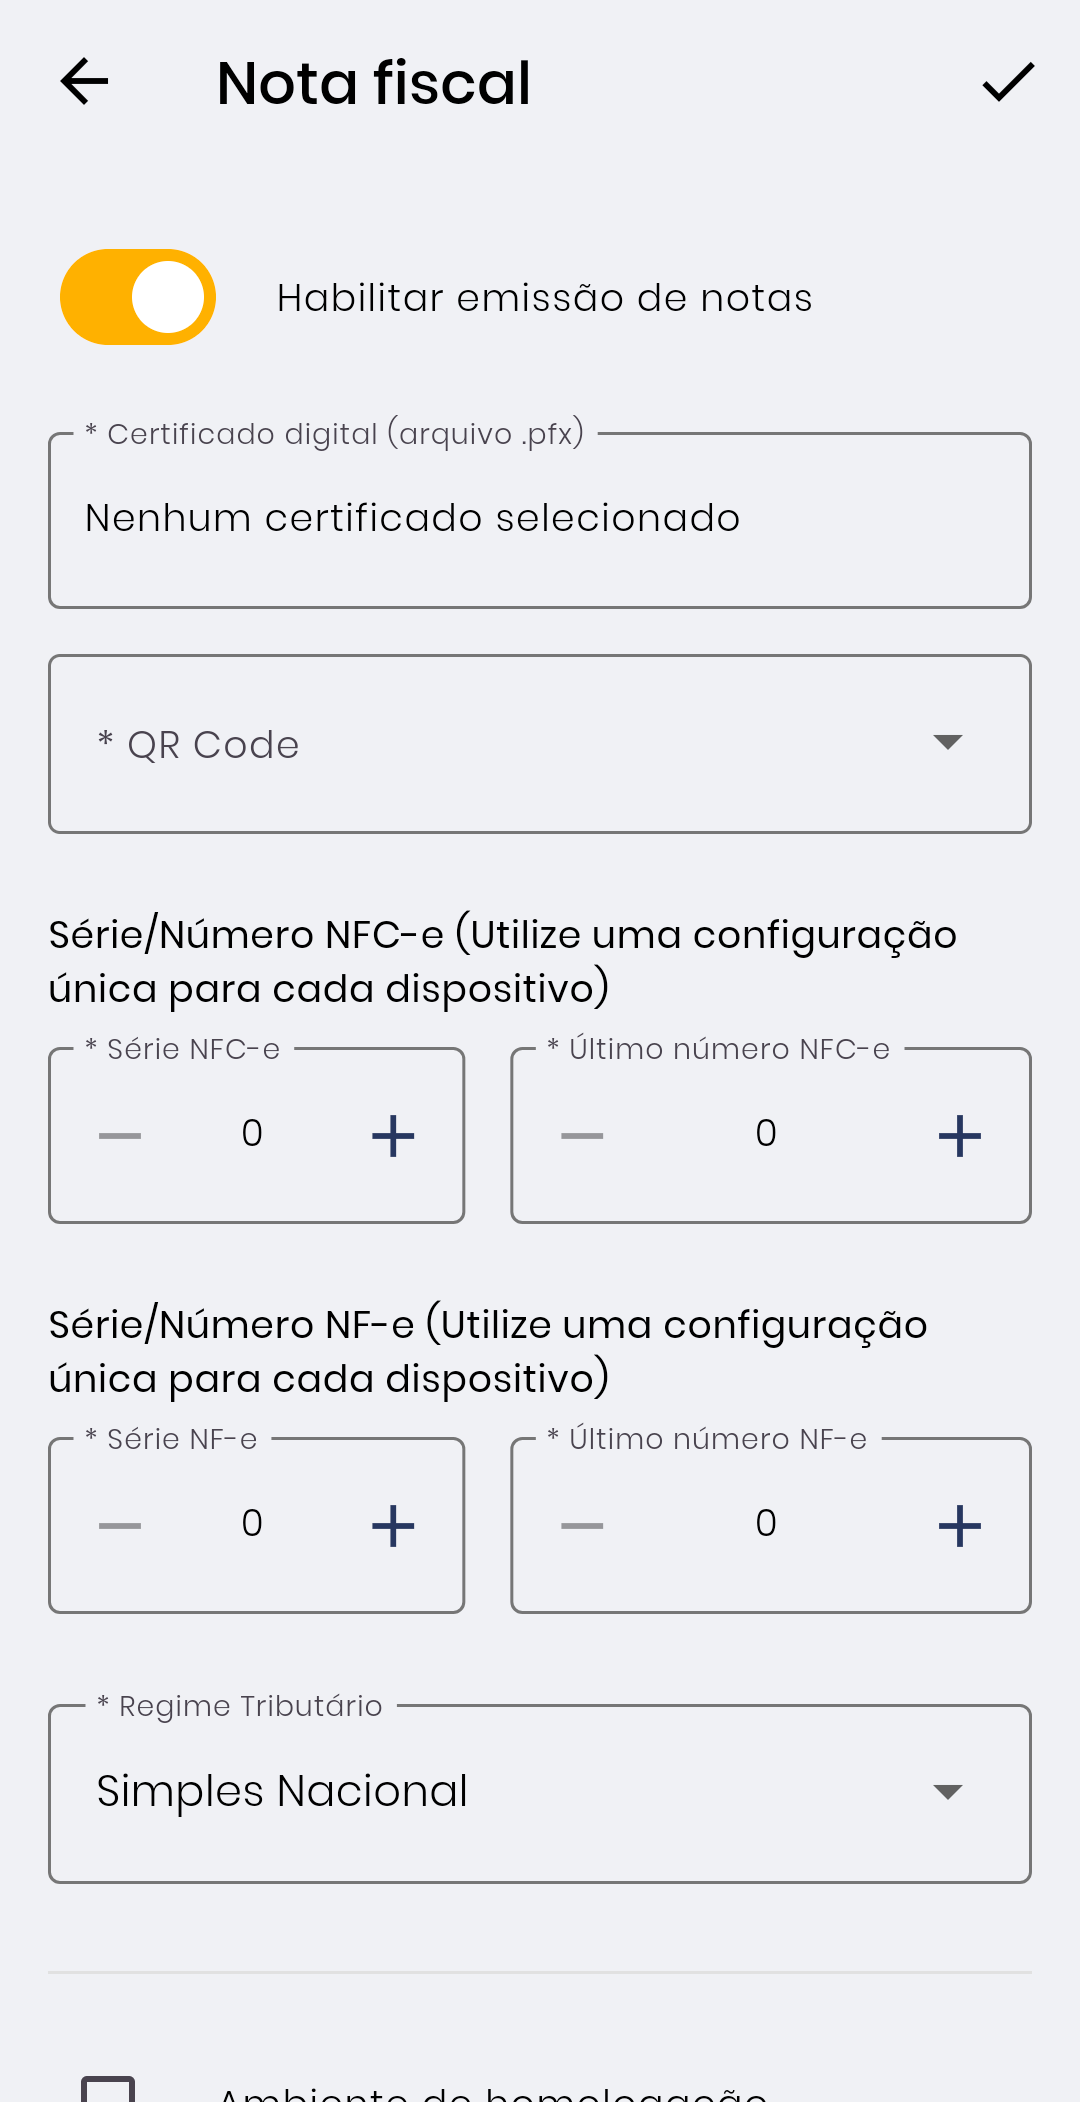Tap the Habilitar emissão de notas label

(x=544, y=298)
